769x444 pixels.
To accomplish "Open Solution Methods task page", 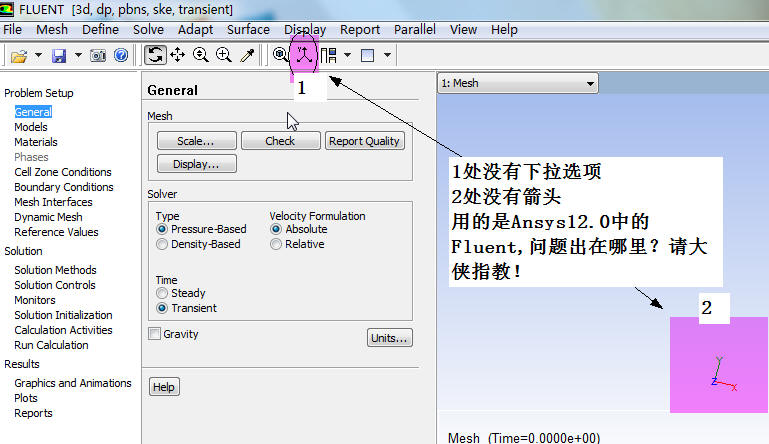I will point(55,270).
